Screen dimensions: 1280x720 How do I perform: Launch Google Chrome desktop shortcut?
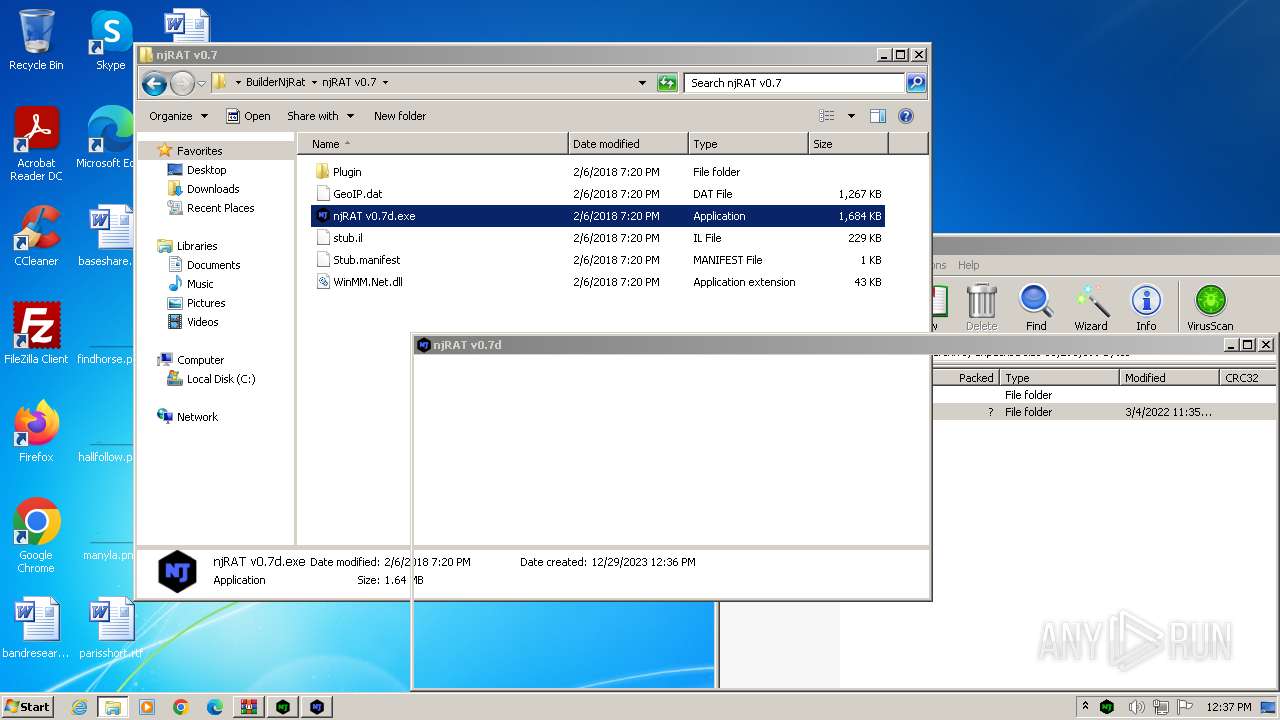(36, 536)
